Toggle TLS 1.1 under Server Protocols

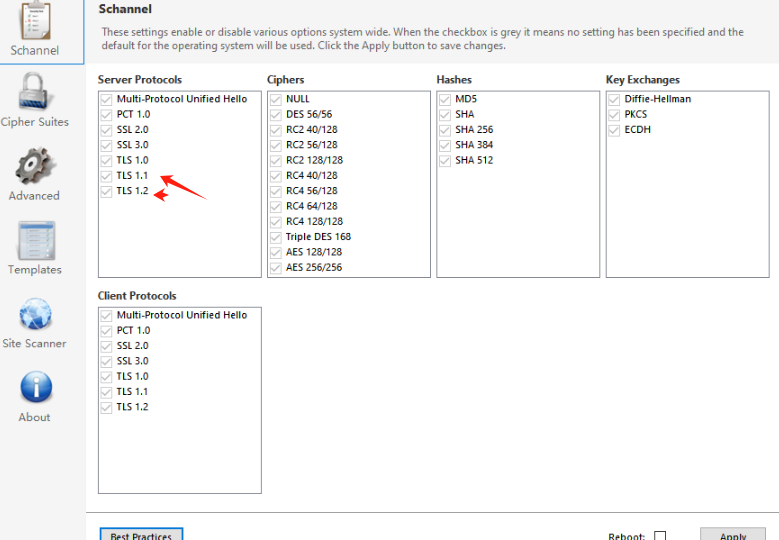click(x=107, y=176)
